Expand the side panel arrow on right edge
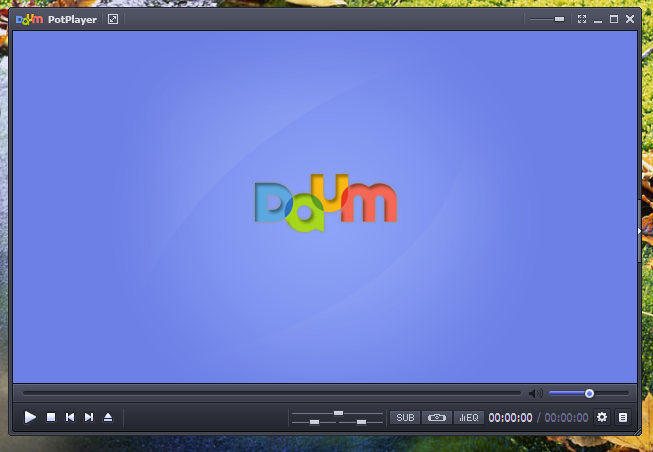 point(639,230)
